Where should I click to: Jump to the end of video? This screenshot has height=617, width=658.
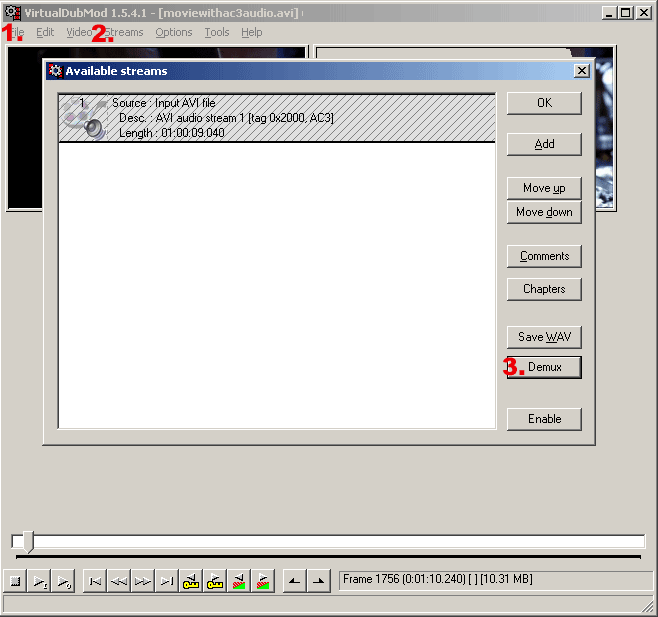pos(167,581)
